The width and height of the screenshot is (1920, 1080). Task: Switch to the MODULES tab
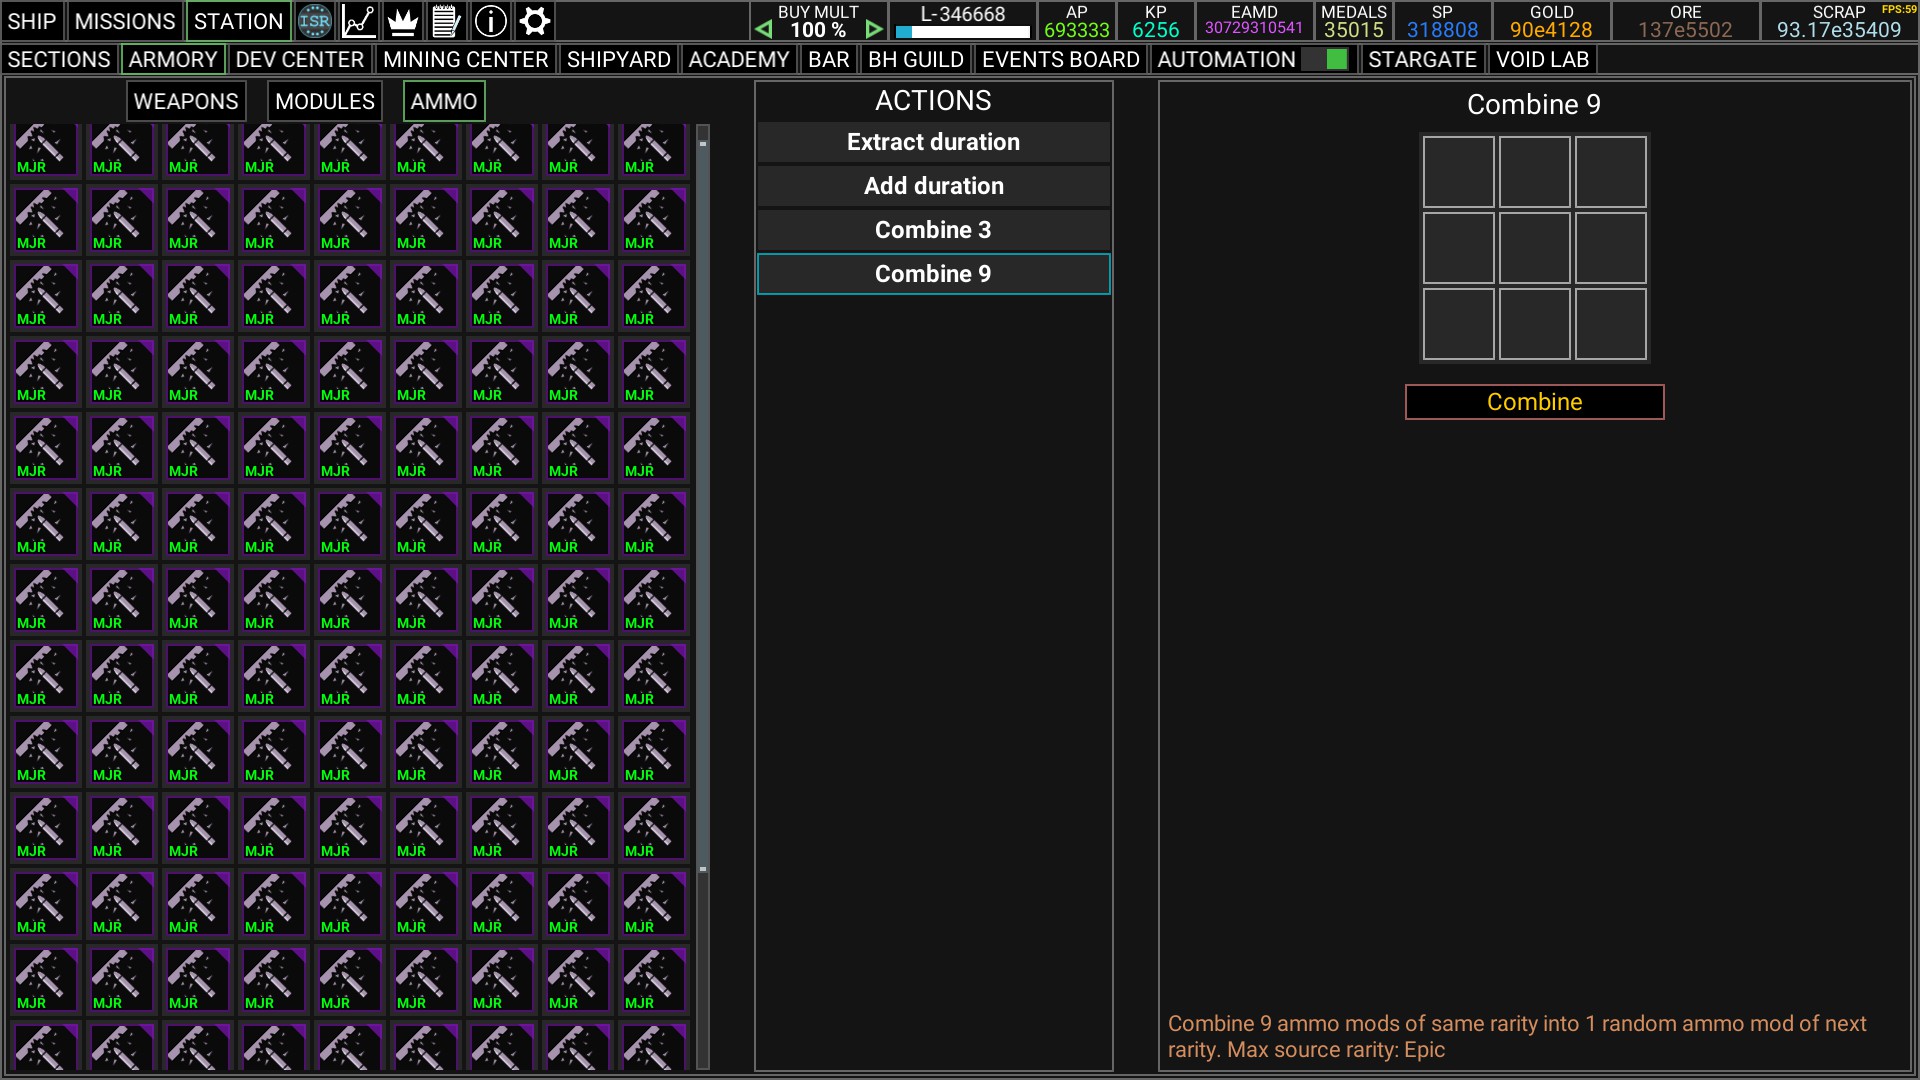pyautogui.click(x=325, y=101)
